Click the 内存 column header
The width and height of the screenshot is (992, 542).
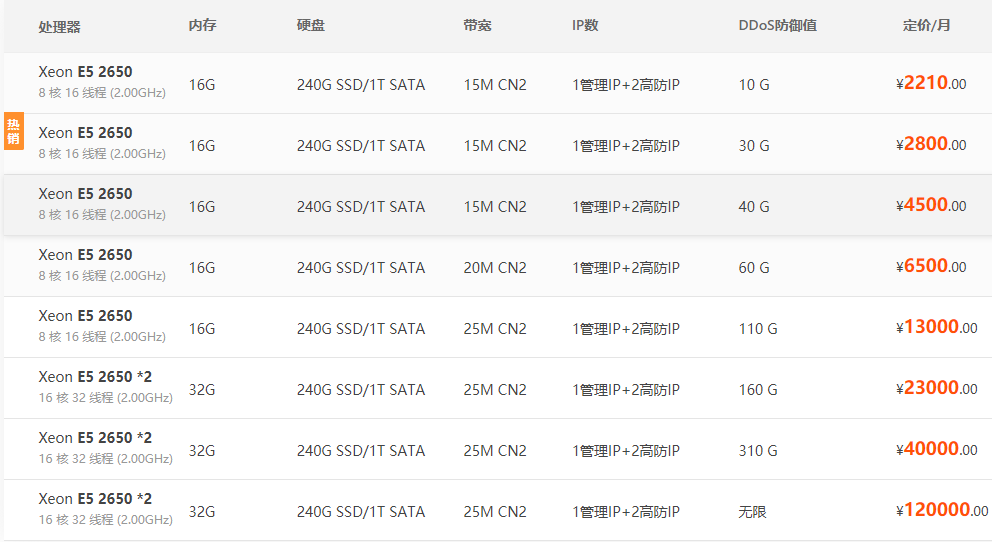pos(202,25)
